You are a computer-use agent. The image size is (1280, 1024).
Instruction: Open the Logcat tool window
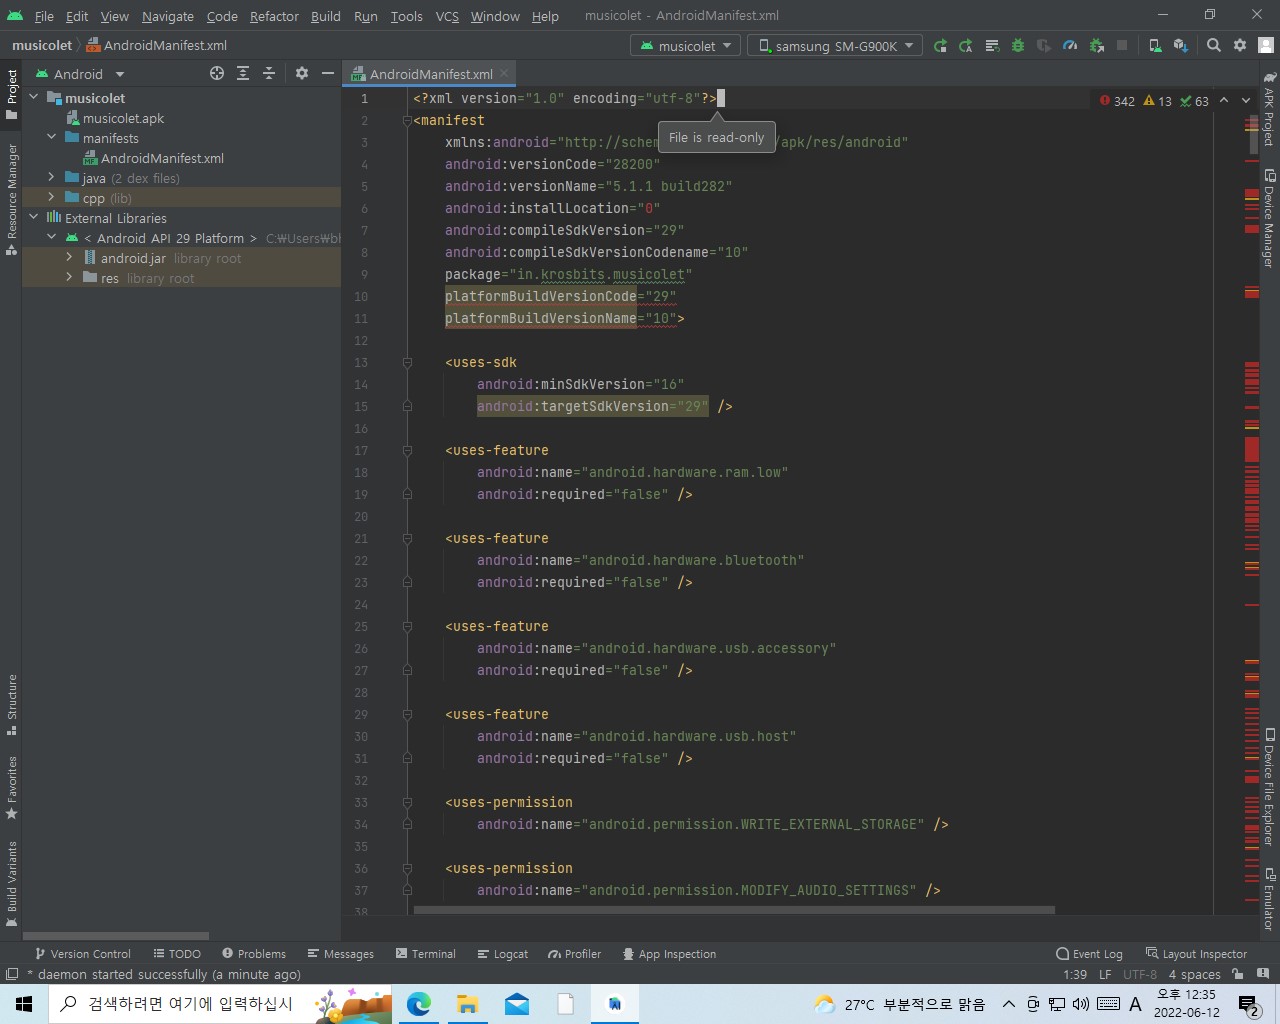tap(502, 954)
